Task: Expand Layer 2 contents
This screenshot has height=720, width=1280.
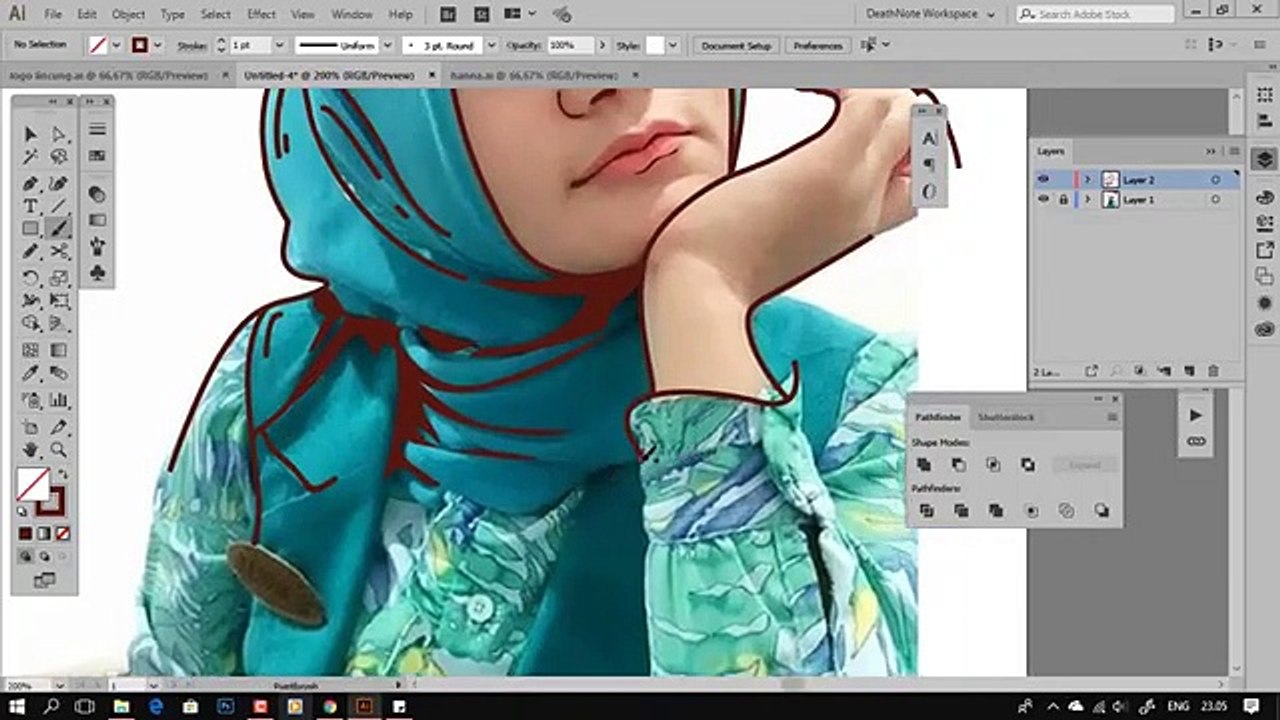Action: point(1088,180)
